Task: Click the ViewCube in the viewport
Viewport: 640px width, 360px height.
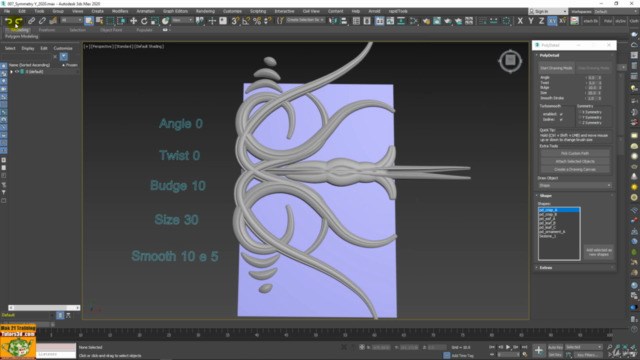Action: coord(510,61)
